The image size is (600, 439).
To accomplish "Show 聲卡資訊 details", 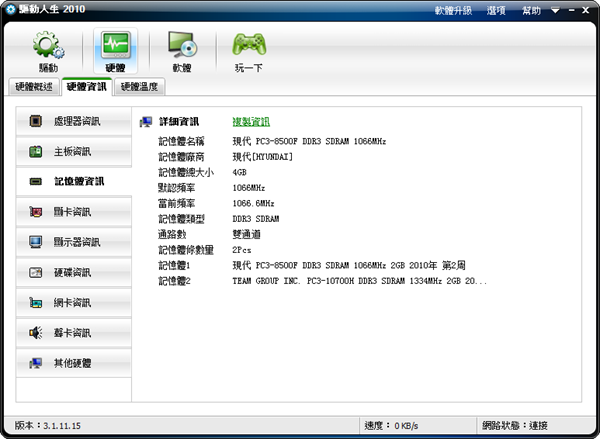I will (x=74, y=333).
